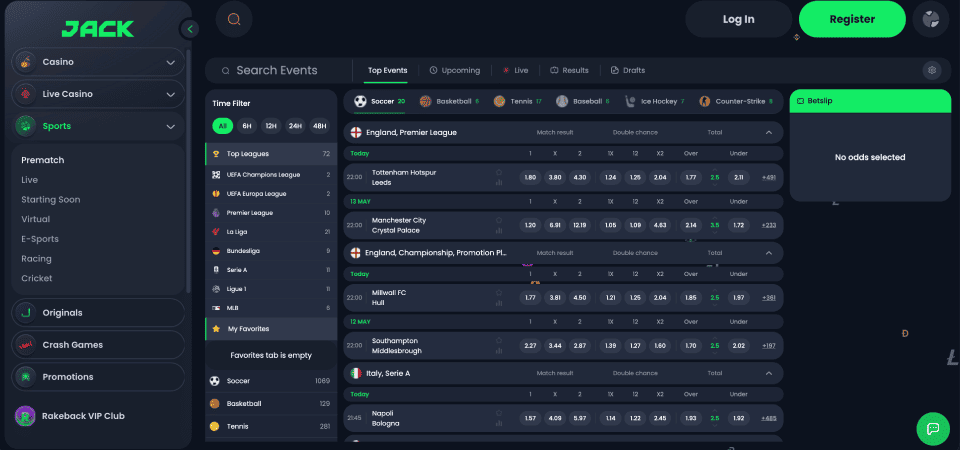The image size is (960, 450).
Task: Change the total line 3.5 for Manchester City match
Action: click(x=714, y=225)
